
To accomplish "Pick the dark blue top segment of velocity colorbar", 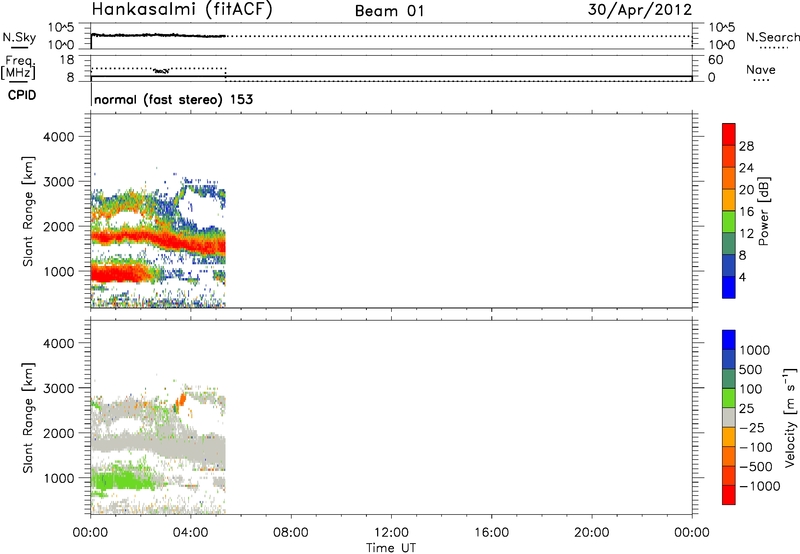I will [729, 340].
